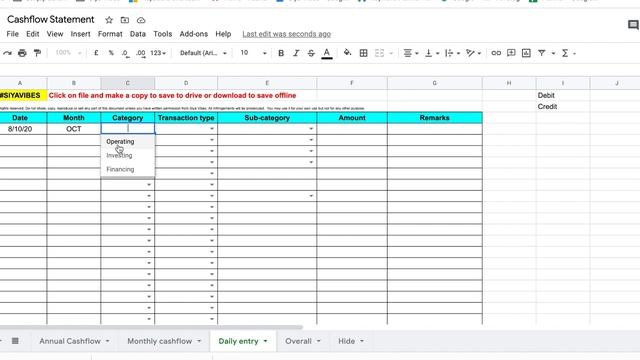This screenshot has width=640, height=360.
Task: Select the Debit cell
Action: 563,96
